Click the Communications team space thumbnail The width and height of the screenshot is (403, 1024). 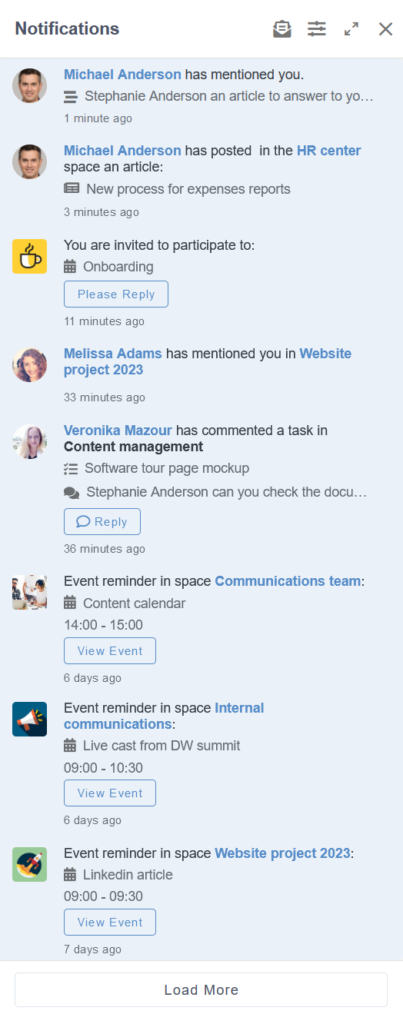pos(29,592)
